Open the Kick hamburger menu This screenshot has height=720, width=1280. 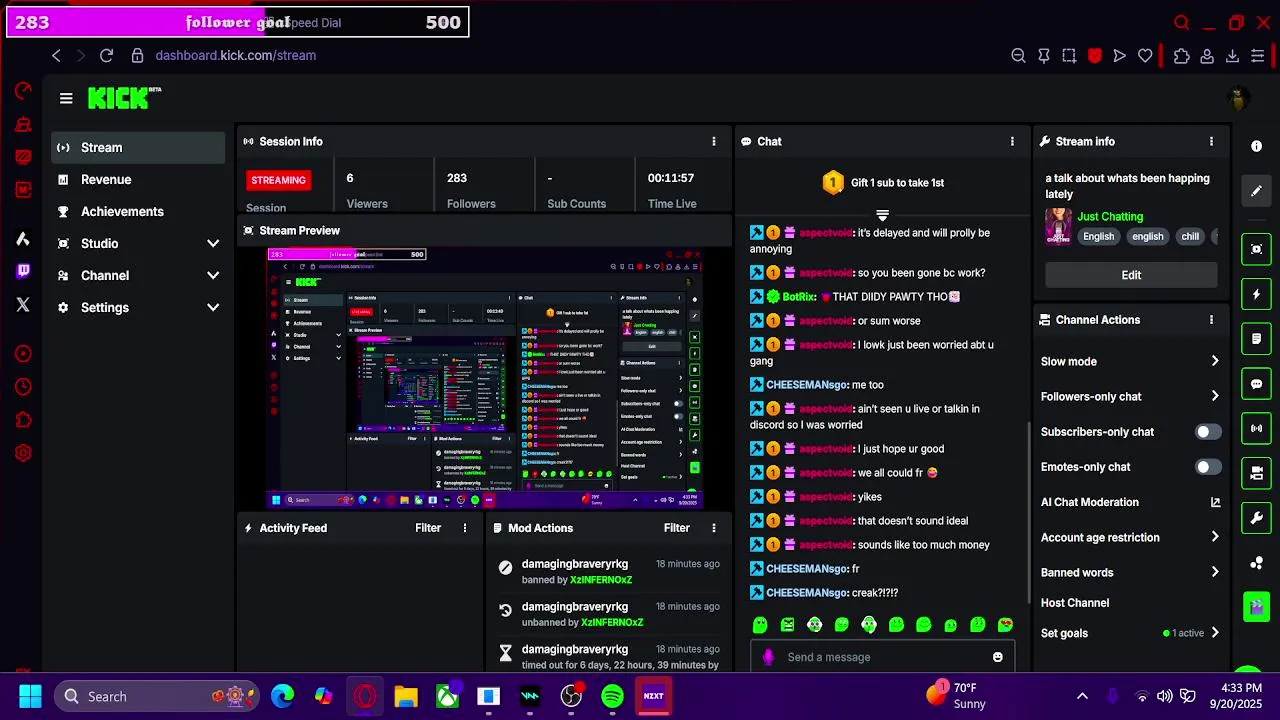[x=66, y=98]
